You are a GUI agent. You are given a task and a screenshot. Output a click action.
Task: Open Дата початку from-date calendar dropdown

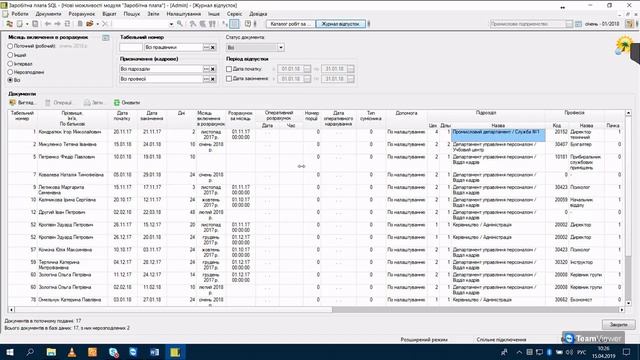click(307, 69)
